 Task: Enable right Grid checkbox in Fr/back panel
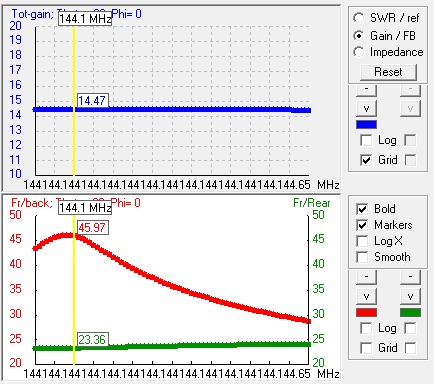pos(410,348)
